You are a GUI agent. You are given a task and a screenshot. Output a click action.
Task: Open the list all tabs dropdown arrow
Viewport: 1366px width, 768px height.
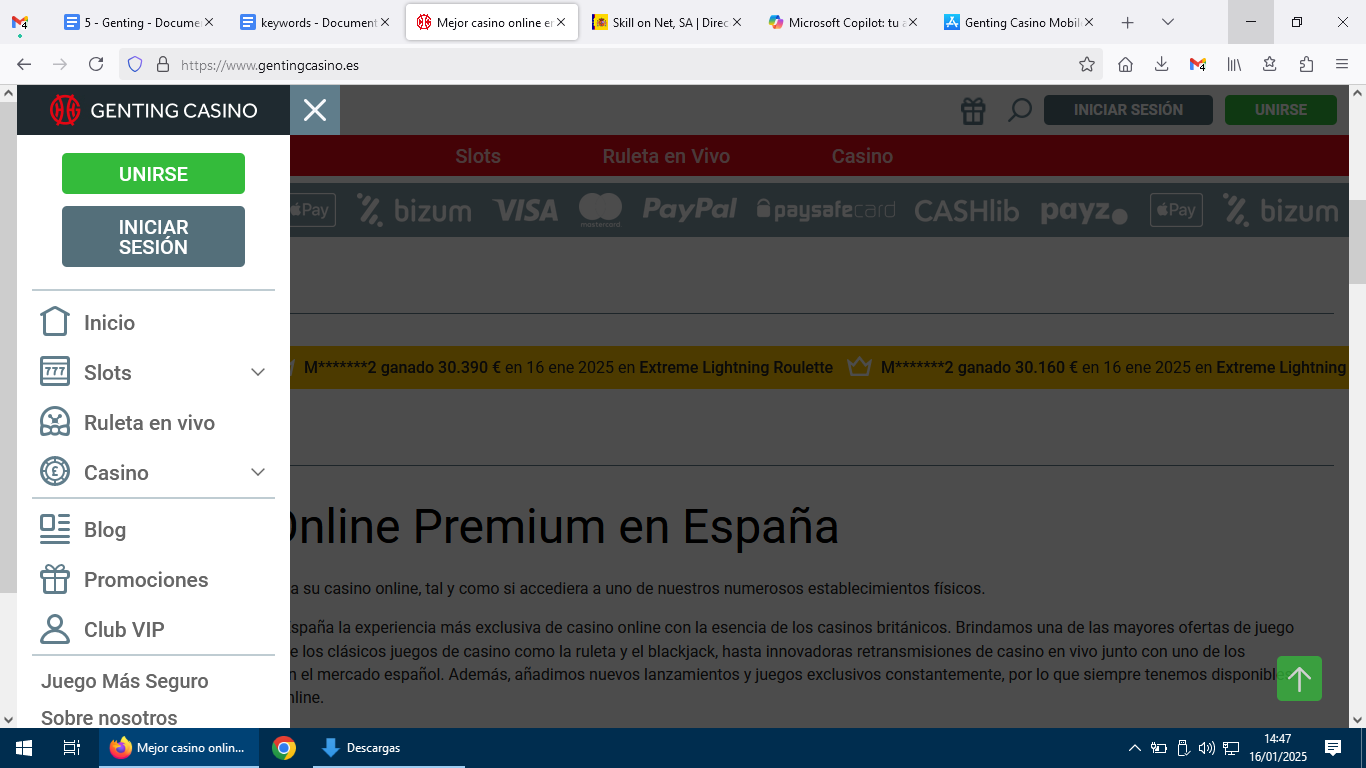(x=1168, y=22)
